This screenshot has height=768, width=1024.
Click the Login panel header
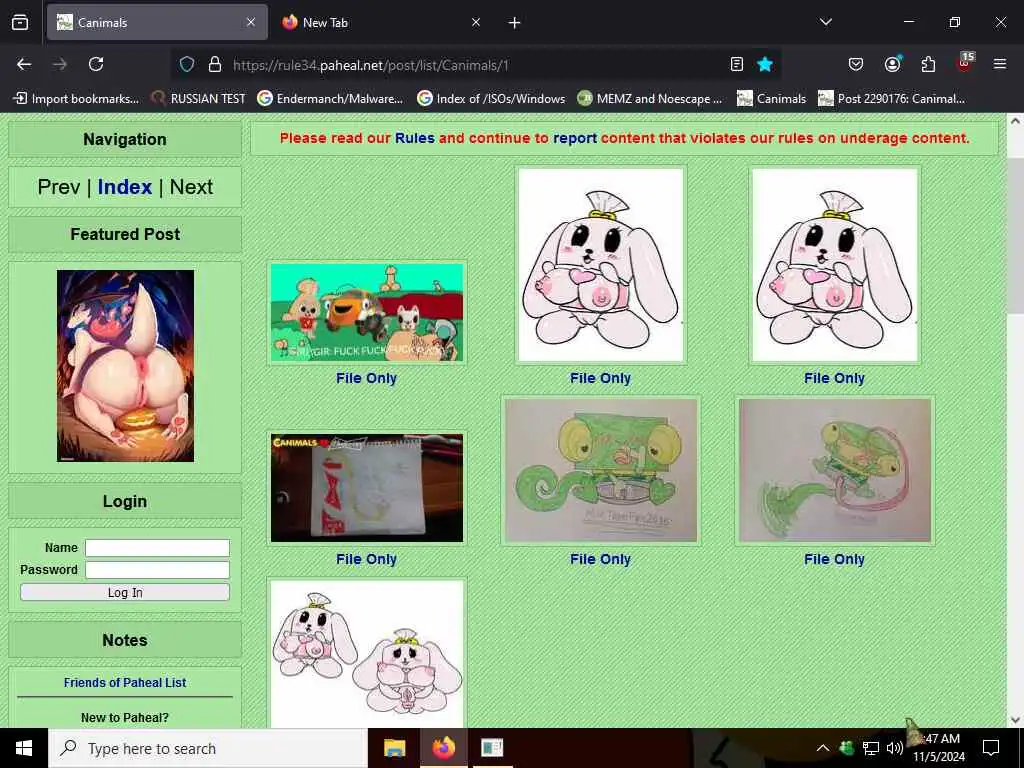(x=125, y=501)
